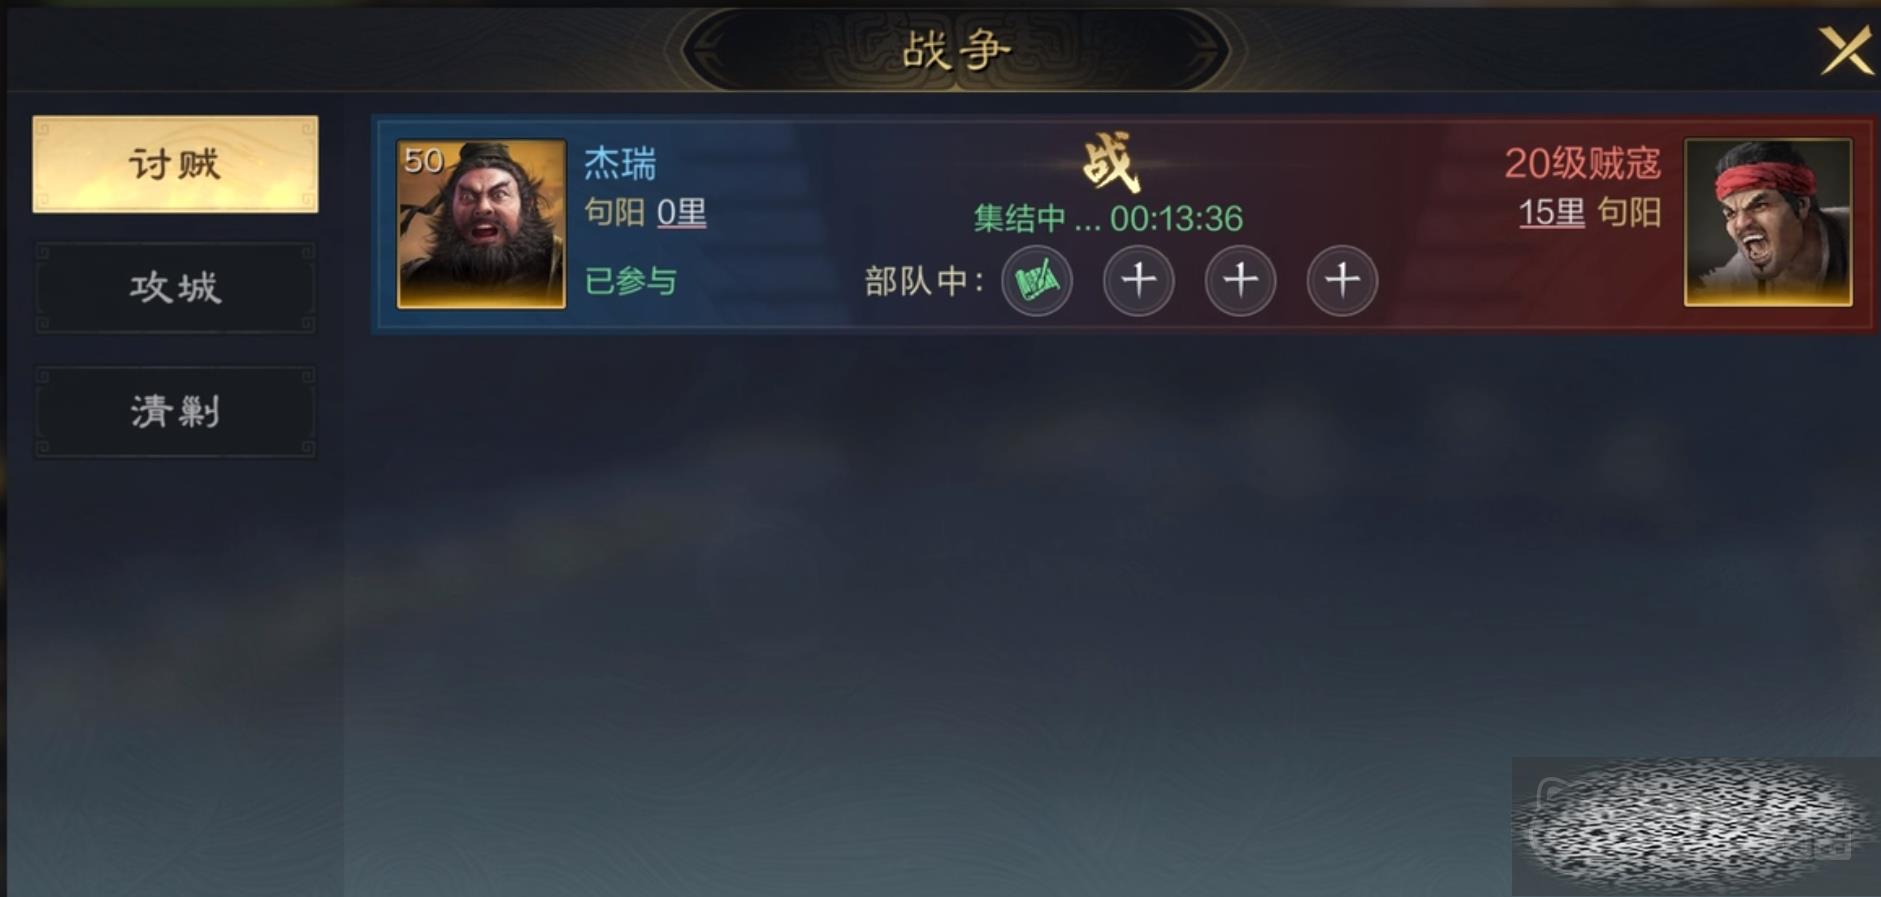The image size is (1881, 897).
Task: Add a troop in the third slot
Action: (x=1241, y=281)
